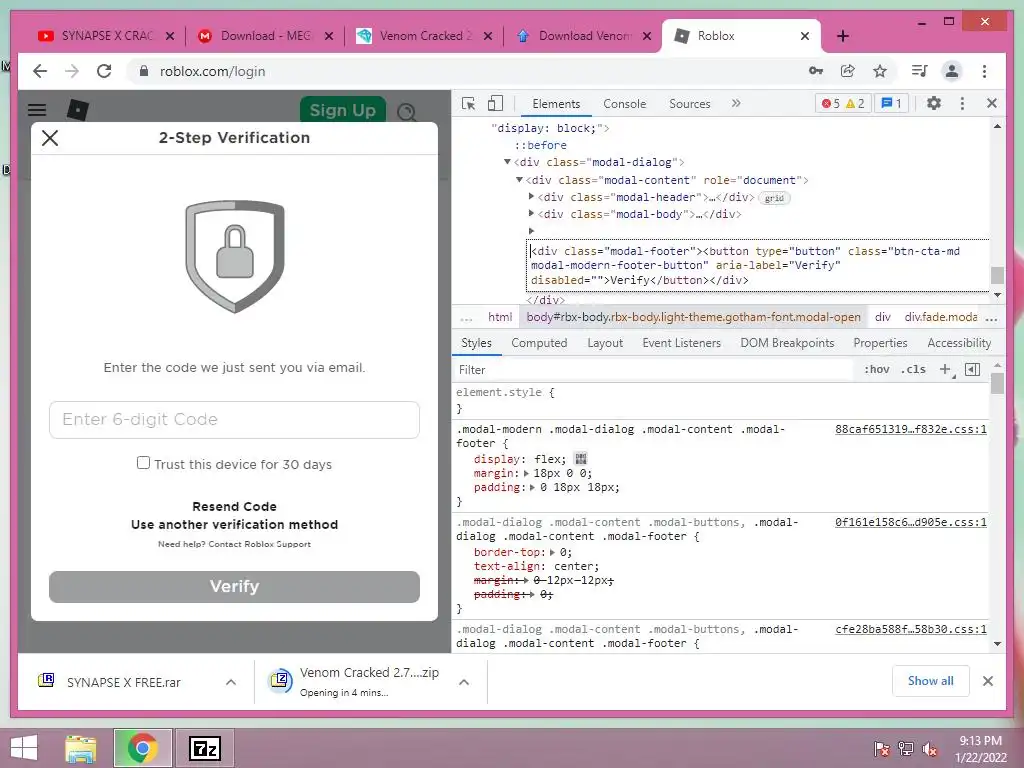Viewport: 1024px width, 768px height.
Task: Open File Explorer from the taskbar
Action: [81, 748]
